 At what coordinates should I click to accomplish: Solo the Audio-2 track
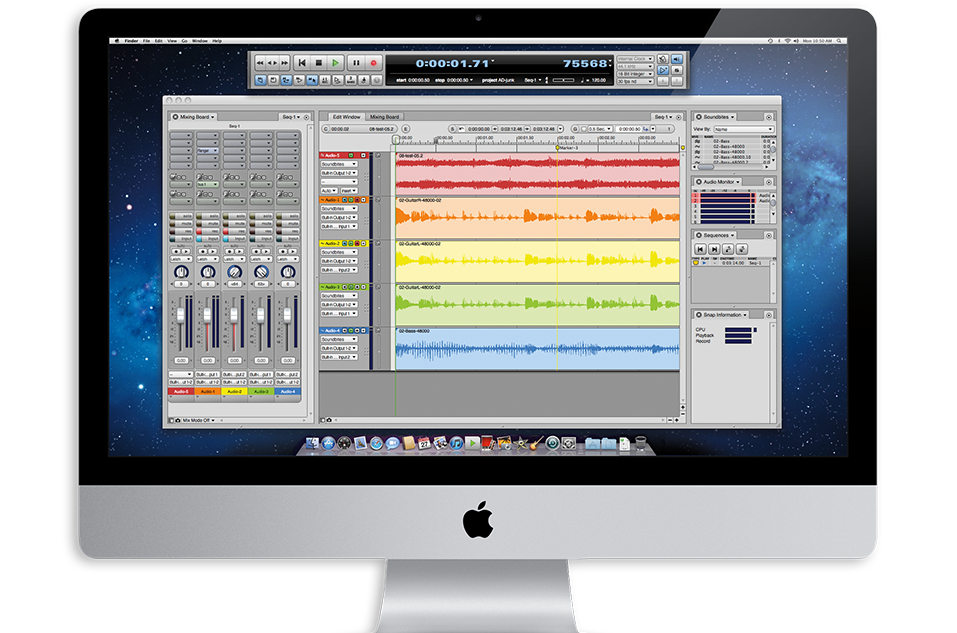click(x=351, y=244)
